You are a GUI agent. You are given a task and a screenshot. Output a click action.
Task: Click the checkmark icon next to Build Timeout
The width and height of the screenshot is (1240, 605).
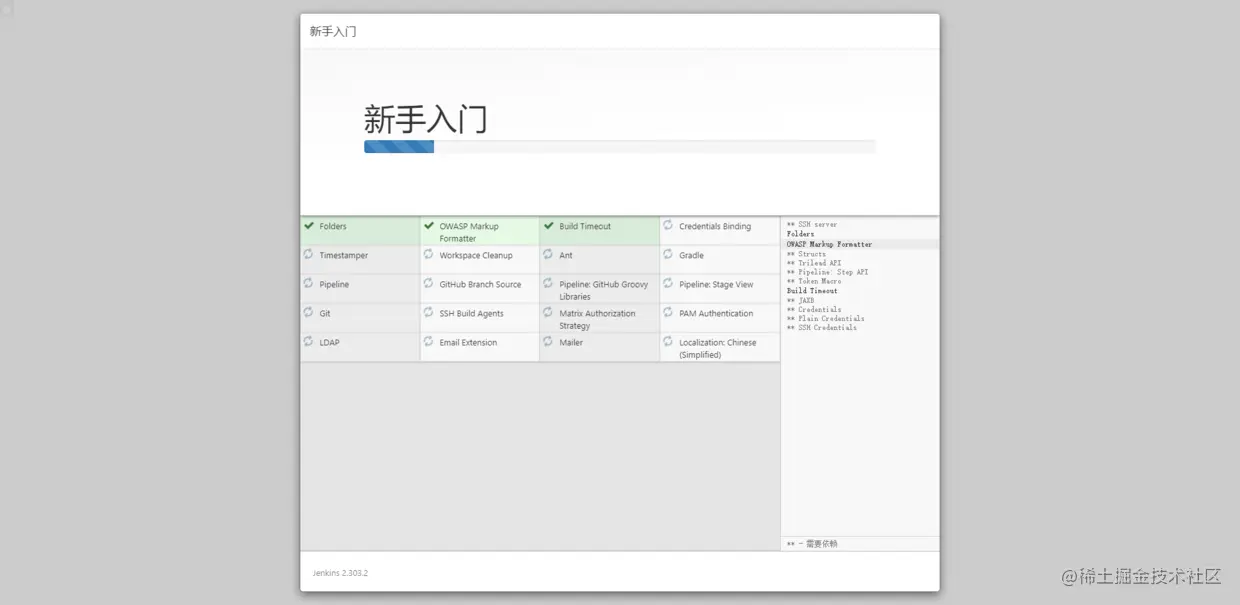(x=549, y=226)
